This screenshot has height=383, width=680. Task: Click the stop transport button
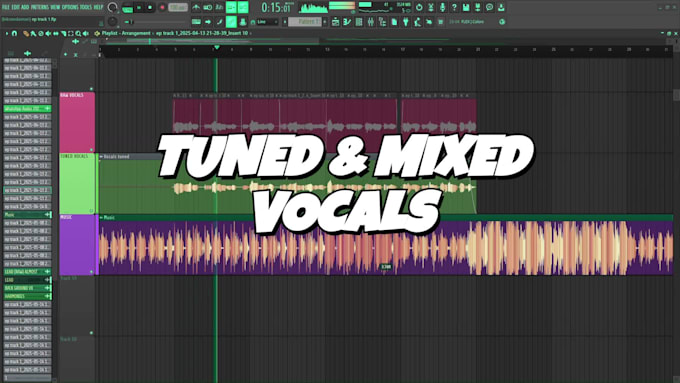pyautogui.click(x=150, y=7)
